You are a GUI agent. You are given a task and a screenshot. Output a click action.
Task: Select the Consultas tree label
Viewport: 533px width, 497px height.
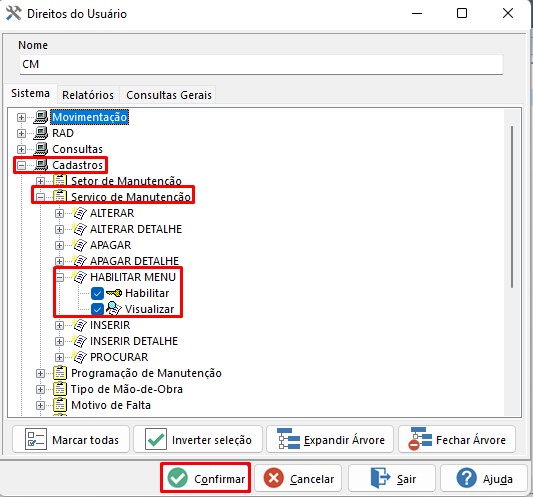(77, 149)
